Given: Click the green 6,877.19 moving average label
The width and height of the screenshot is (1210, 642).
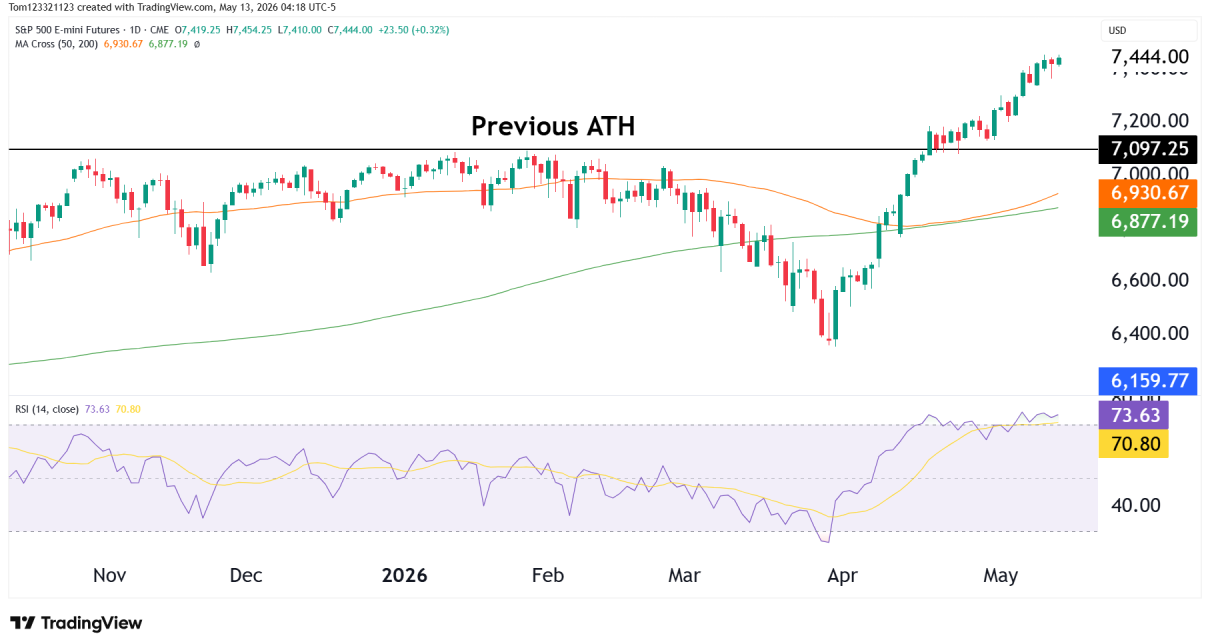Looking at the screenshot, I should (x=1149, y=222).
